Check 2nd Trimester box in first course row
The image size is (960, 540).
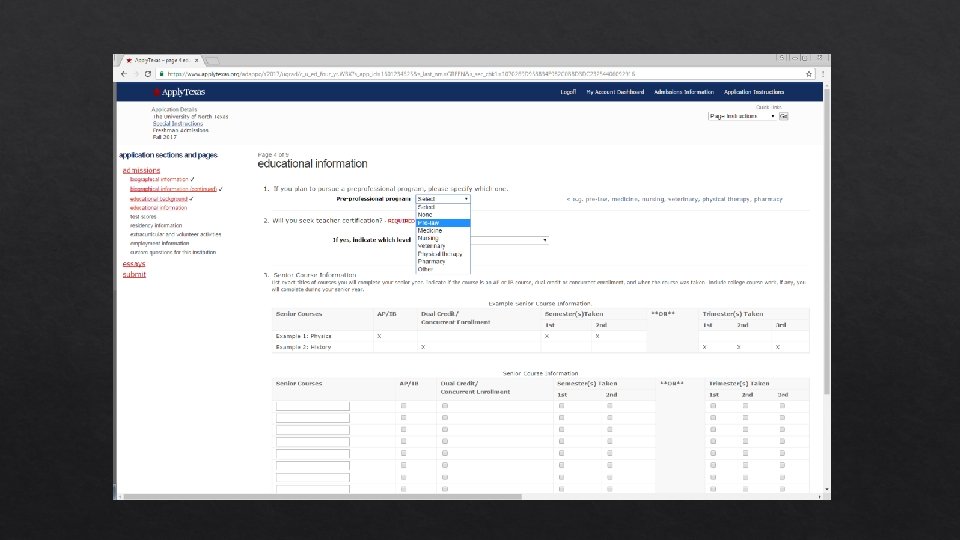coord(745,406)
